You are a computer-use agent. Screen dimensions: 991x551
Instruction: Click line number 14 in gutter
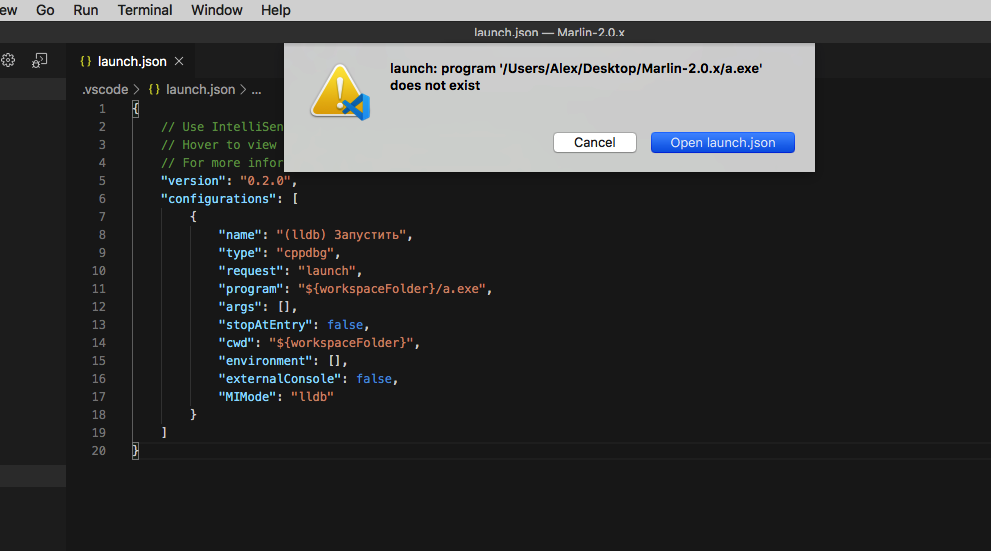point(99,342)
